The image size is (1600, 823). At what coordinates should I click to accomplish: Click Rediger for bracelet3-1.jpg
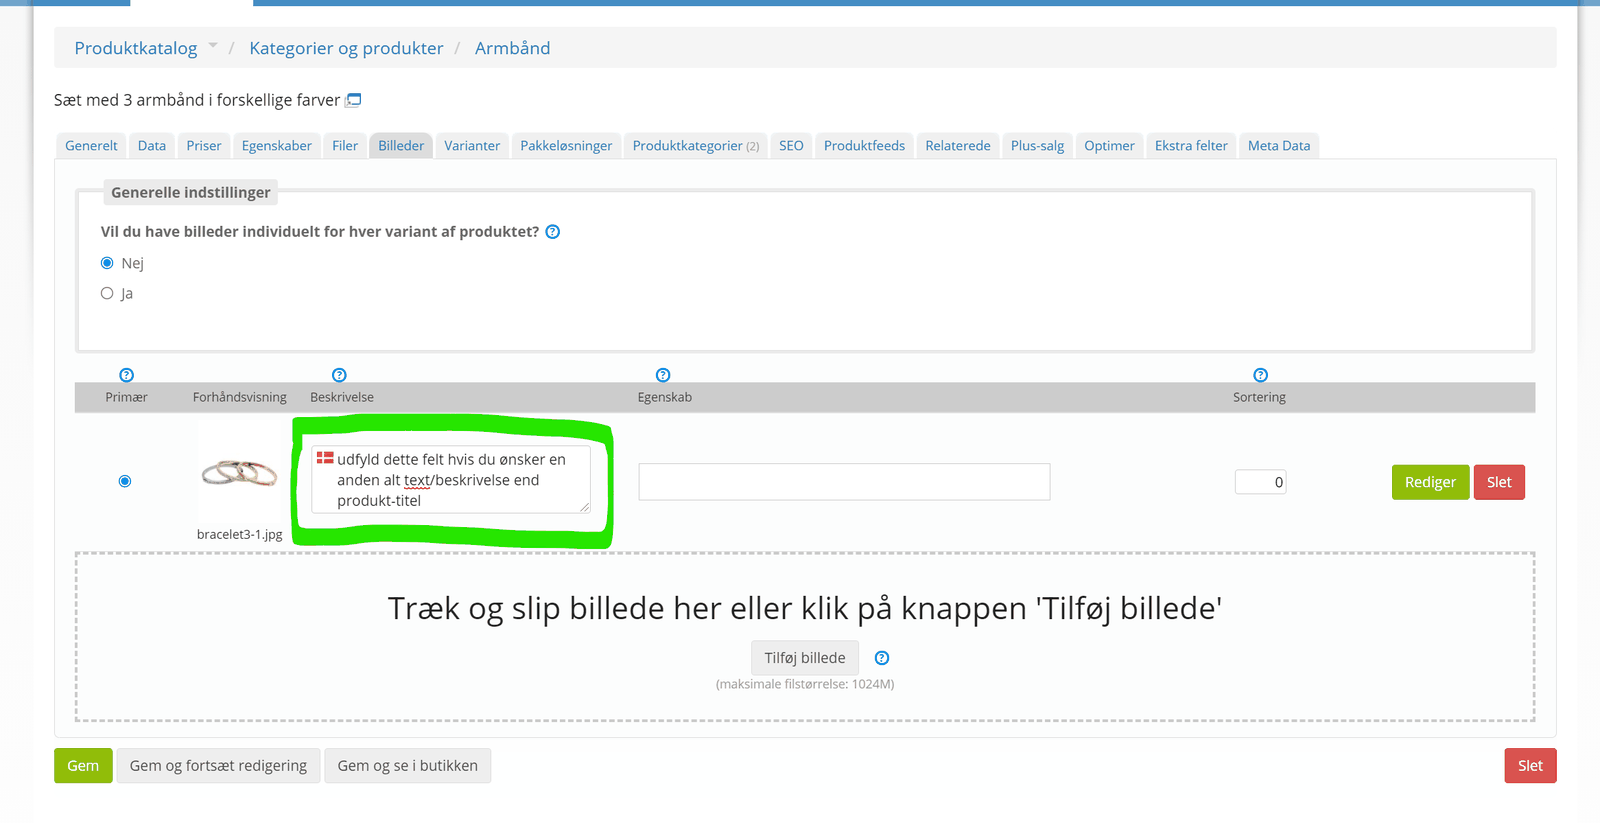point(1430,482)
